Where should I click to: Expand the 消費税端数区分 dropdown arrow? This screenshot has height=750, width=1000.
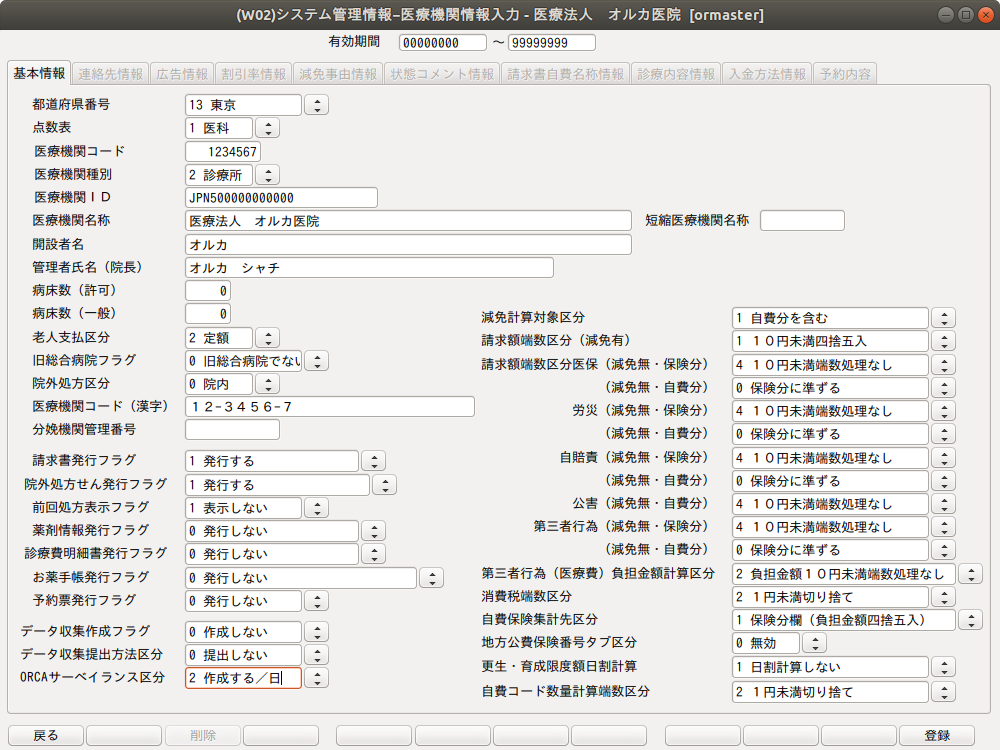click(944, 597)
